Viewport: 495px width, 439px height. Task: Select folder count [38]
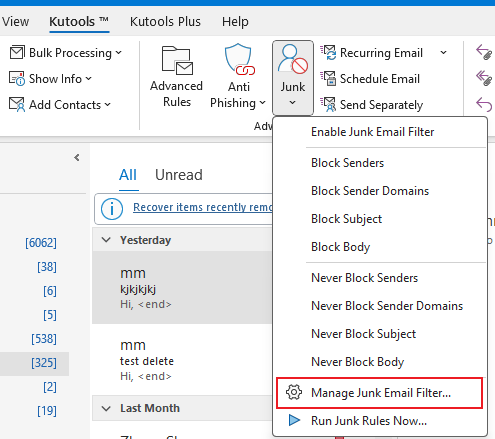click(47, 267)
